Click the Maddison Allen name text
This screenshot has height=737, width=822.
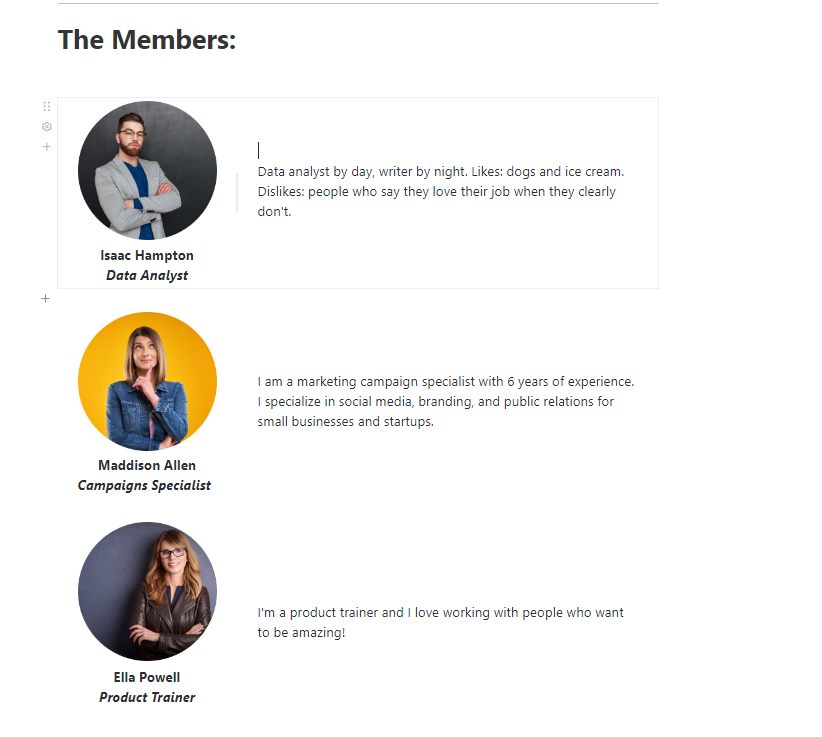tap(147, 465)
